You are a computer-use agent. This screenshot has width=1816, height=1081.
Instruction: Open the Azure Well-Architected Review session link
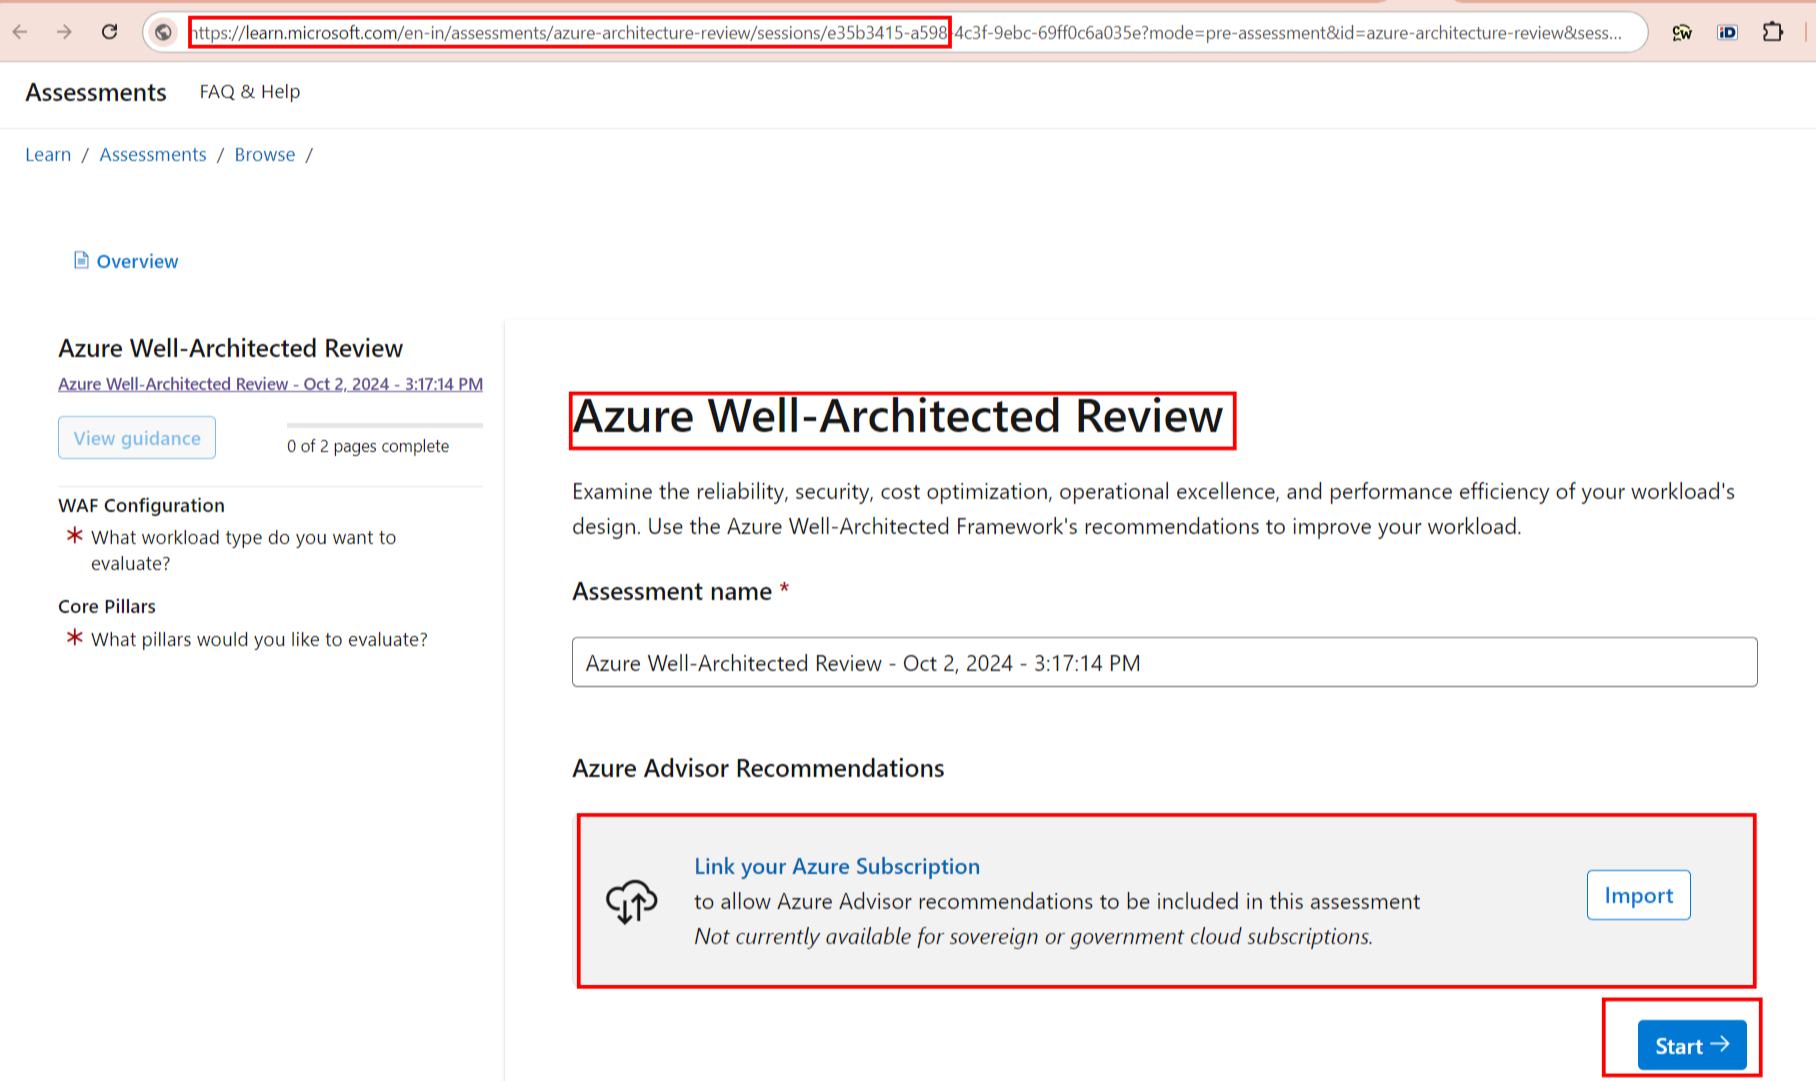click(270, 384)
